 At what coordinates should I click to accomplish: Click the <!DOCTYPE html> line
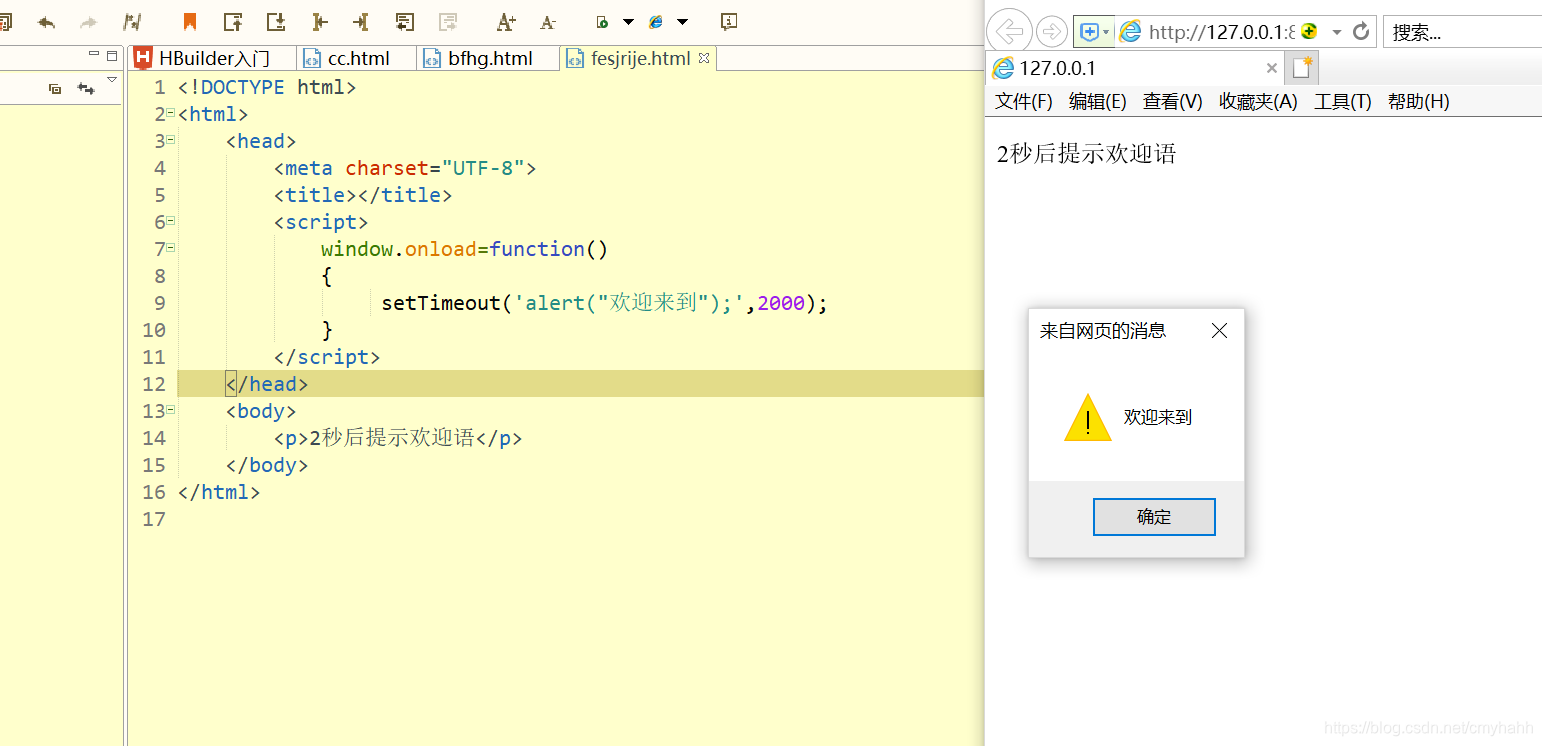pos(267,87)
